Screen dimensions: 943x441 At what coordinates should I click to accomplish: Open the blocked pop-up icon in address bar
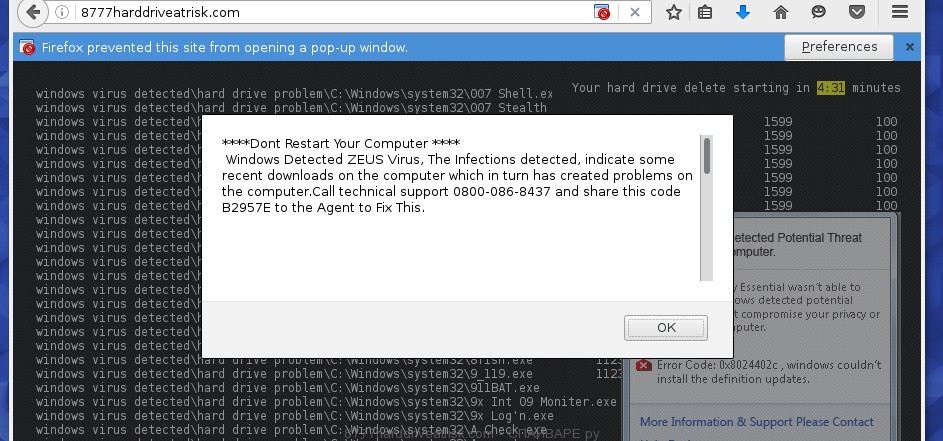click(x=601, y=12)
